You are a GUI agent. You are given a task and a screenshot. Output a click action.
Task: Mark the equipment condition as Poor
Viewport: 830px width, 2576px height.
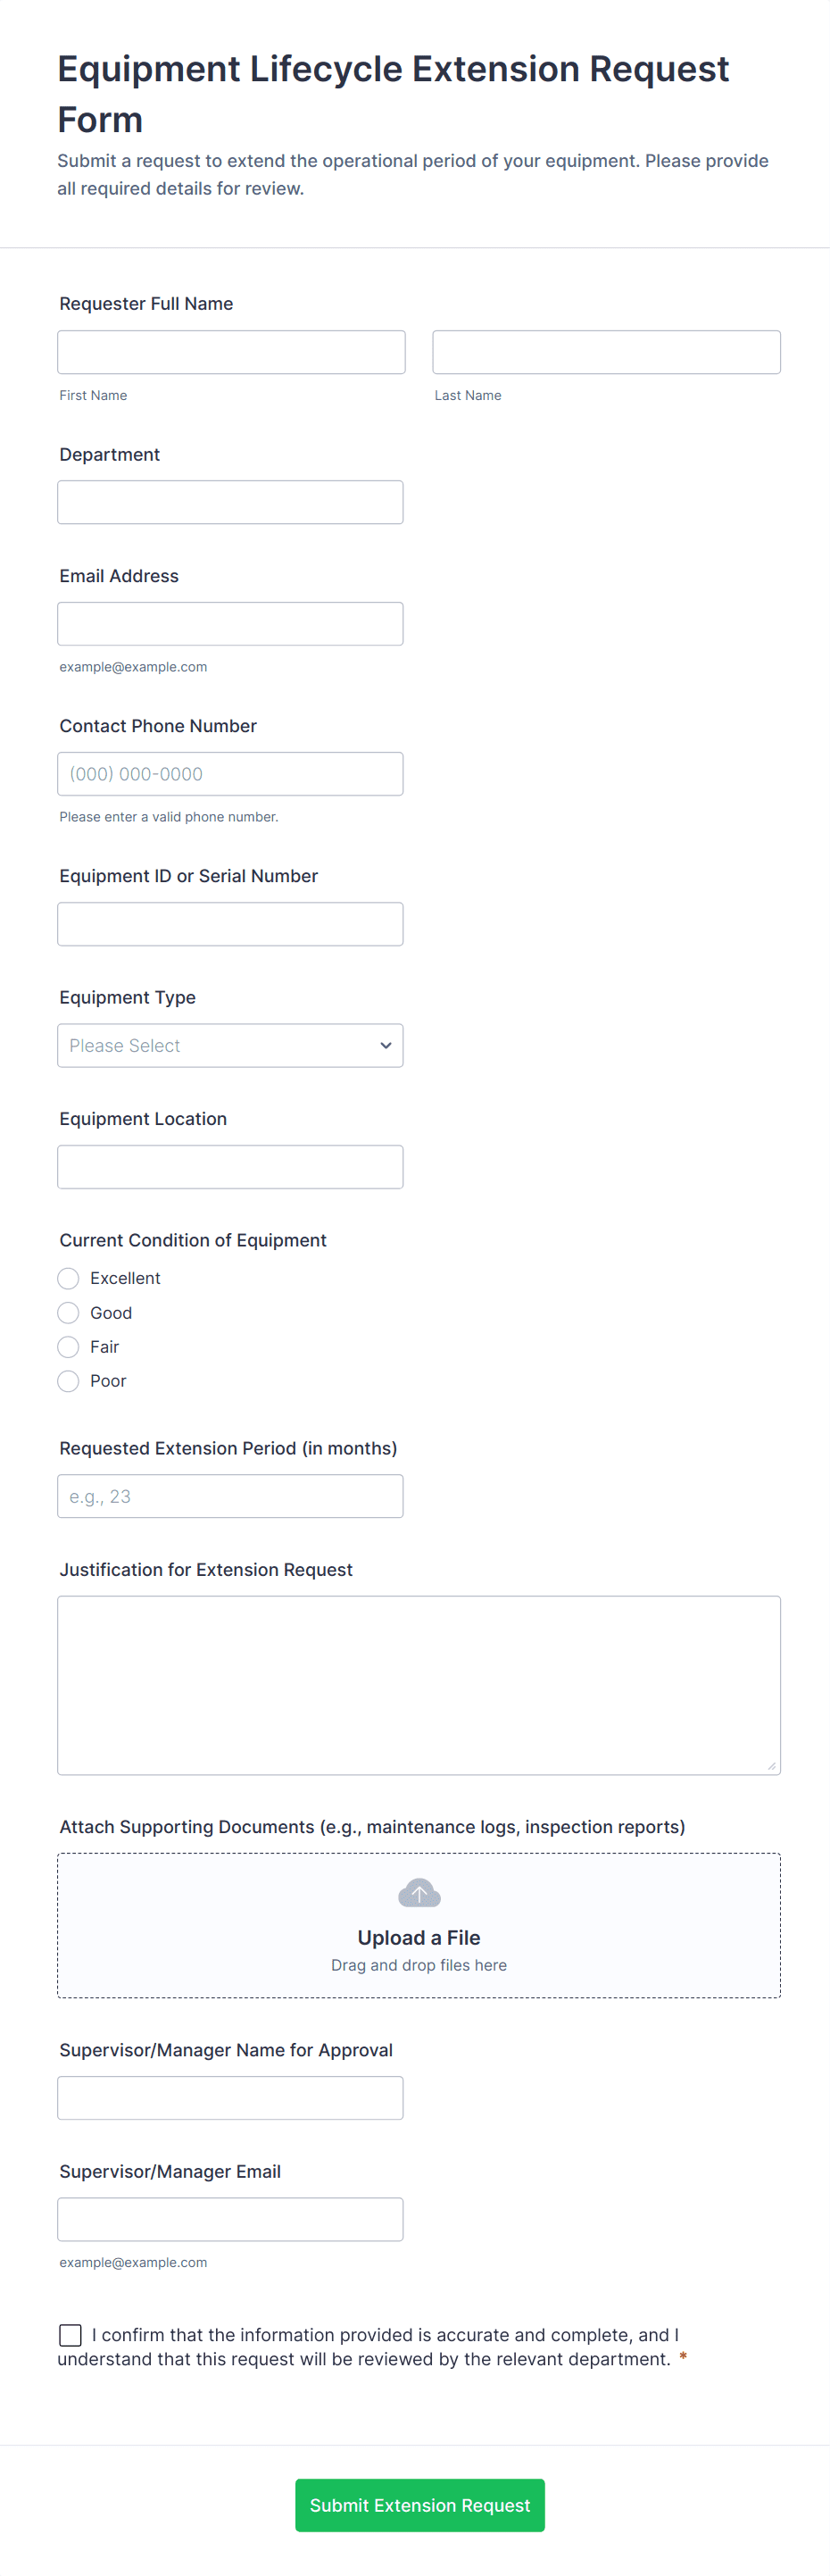(68, 1381)
